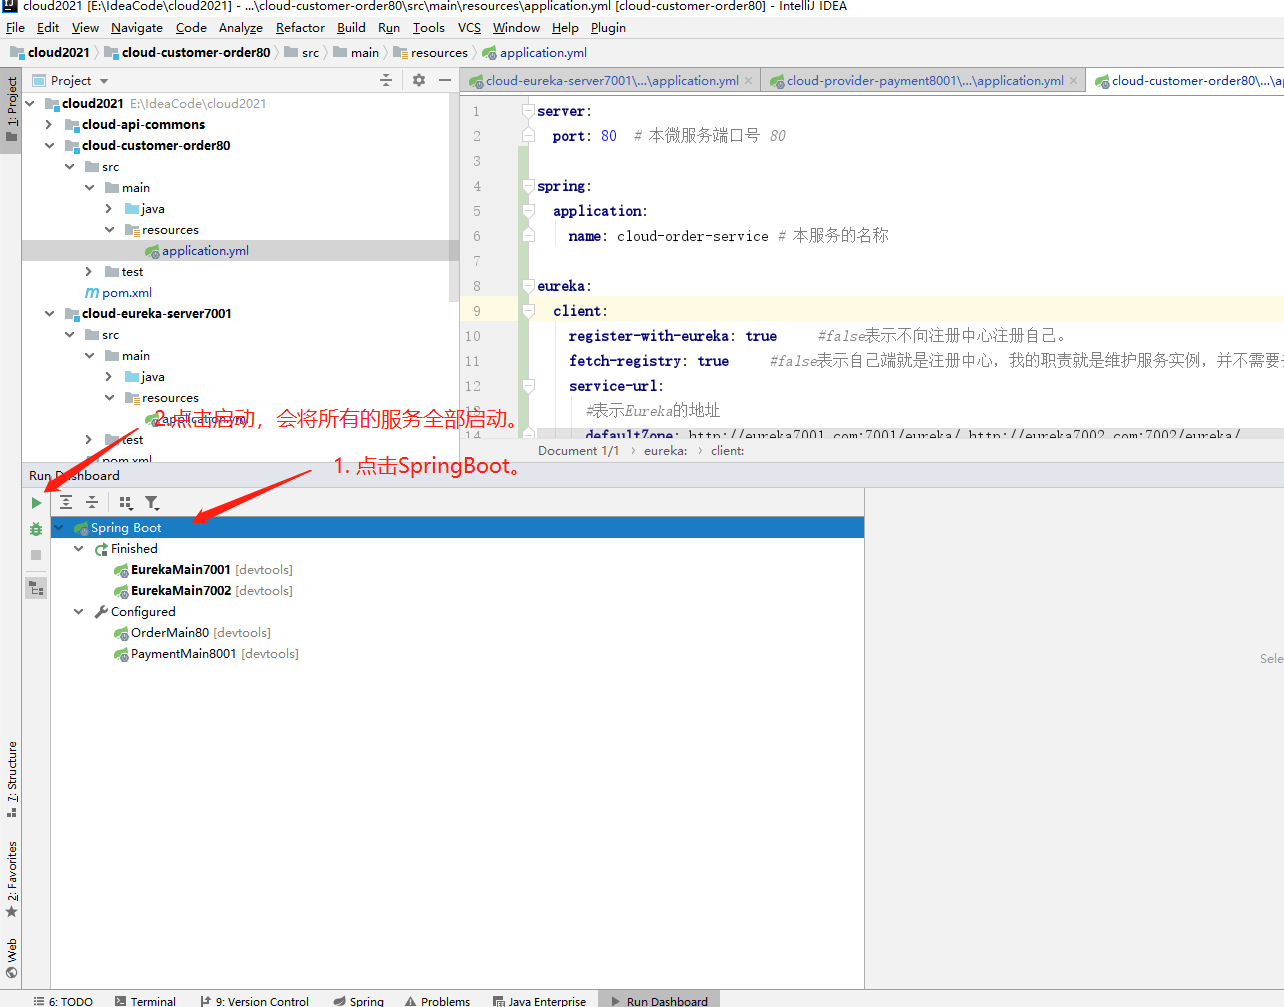Open the Spring tool window
1284x1007 pixels.
358,1000
